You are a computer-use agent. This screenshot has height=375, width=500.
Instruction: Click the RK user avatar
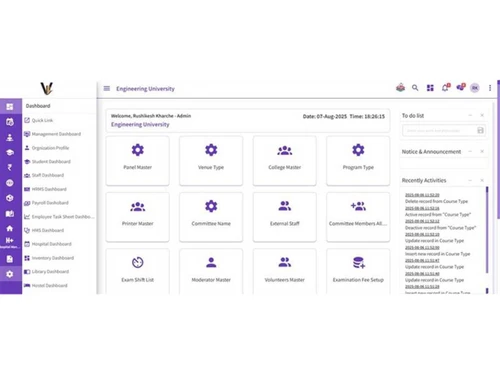tap(475, 88)
